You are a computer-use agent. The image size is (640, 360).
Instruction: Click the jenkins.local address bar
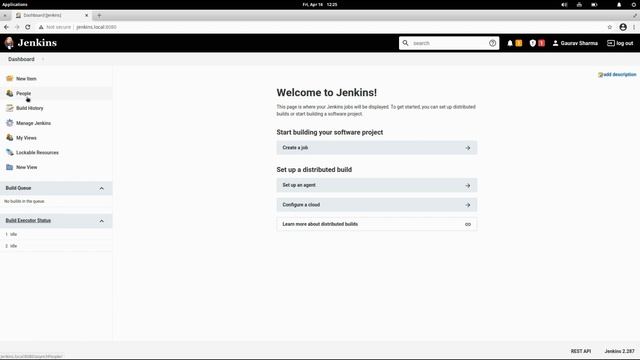click(x=96, y=27)
